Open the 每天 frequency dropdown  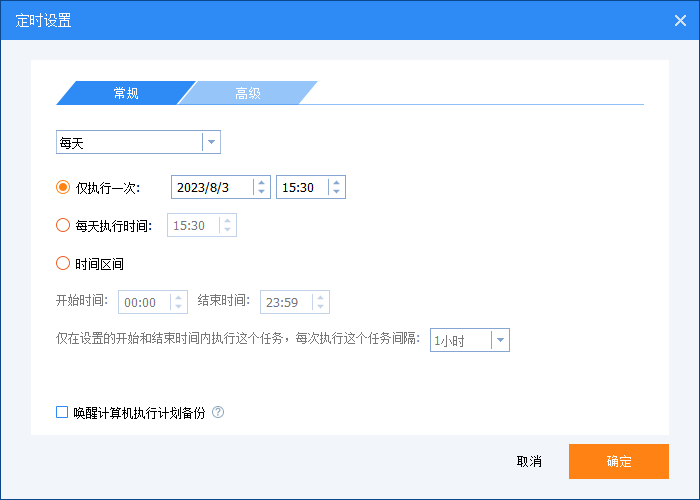138,142
